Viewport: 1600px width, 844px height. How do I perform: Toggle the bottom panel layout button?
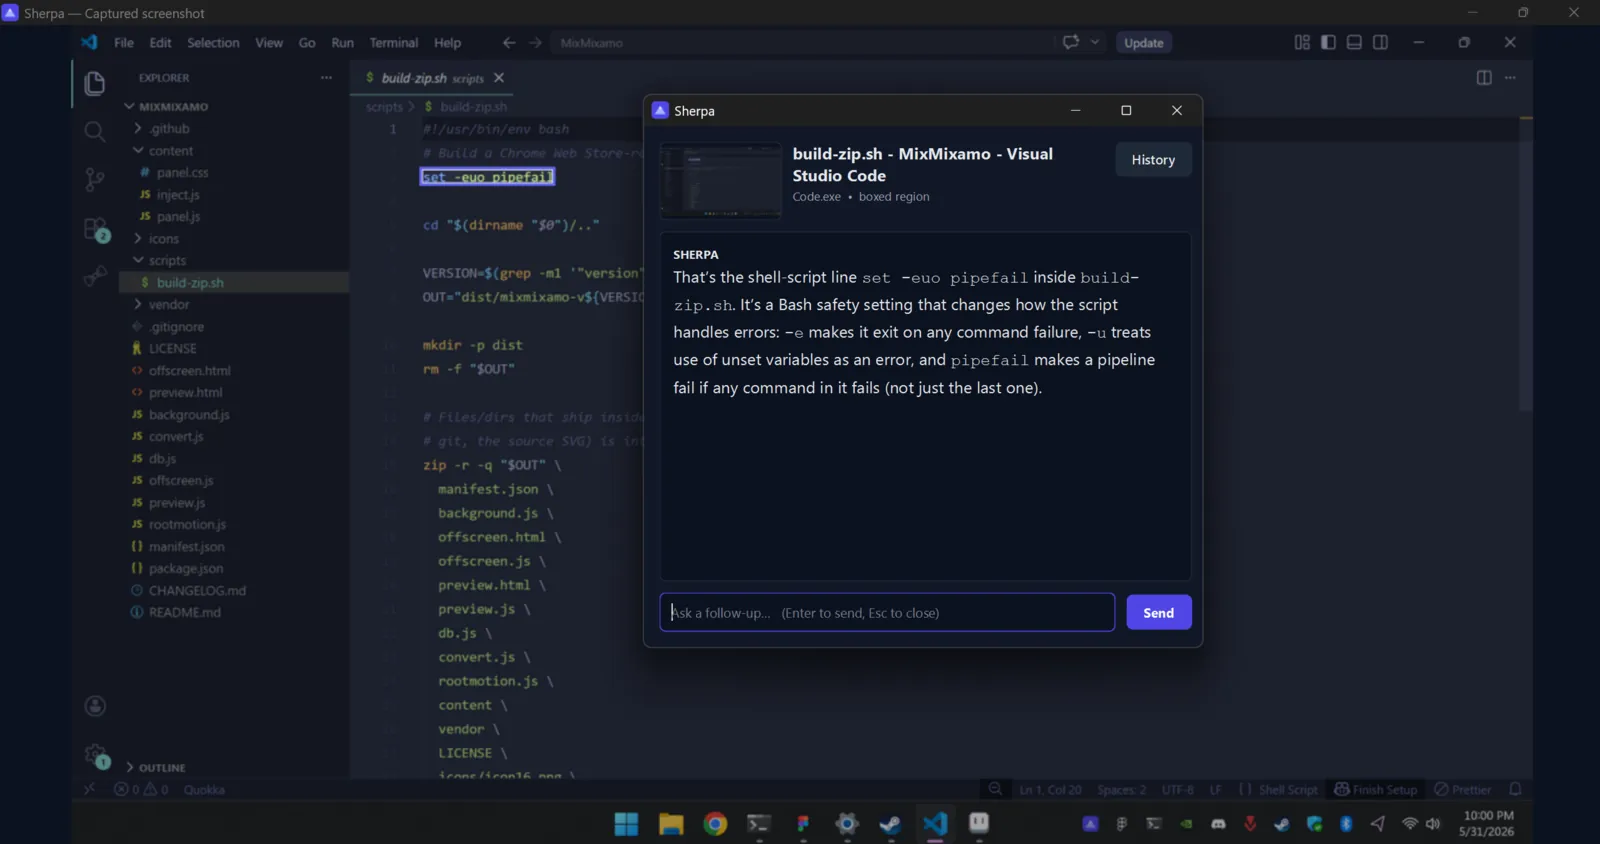[x=1354, y=42]
